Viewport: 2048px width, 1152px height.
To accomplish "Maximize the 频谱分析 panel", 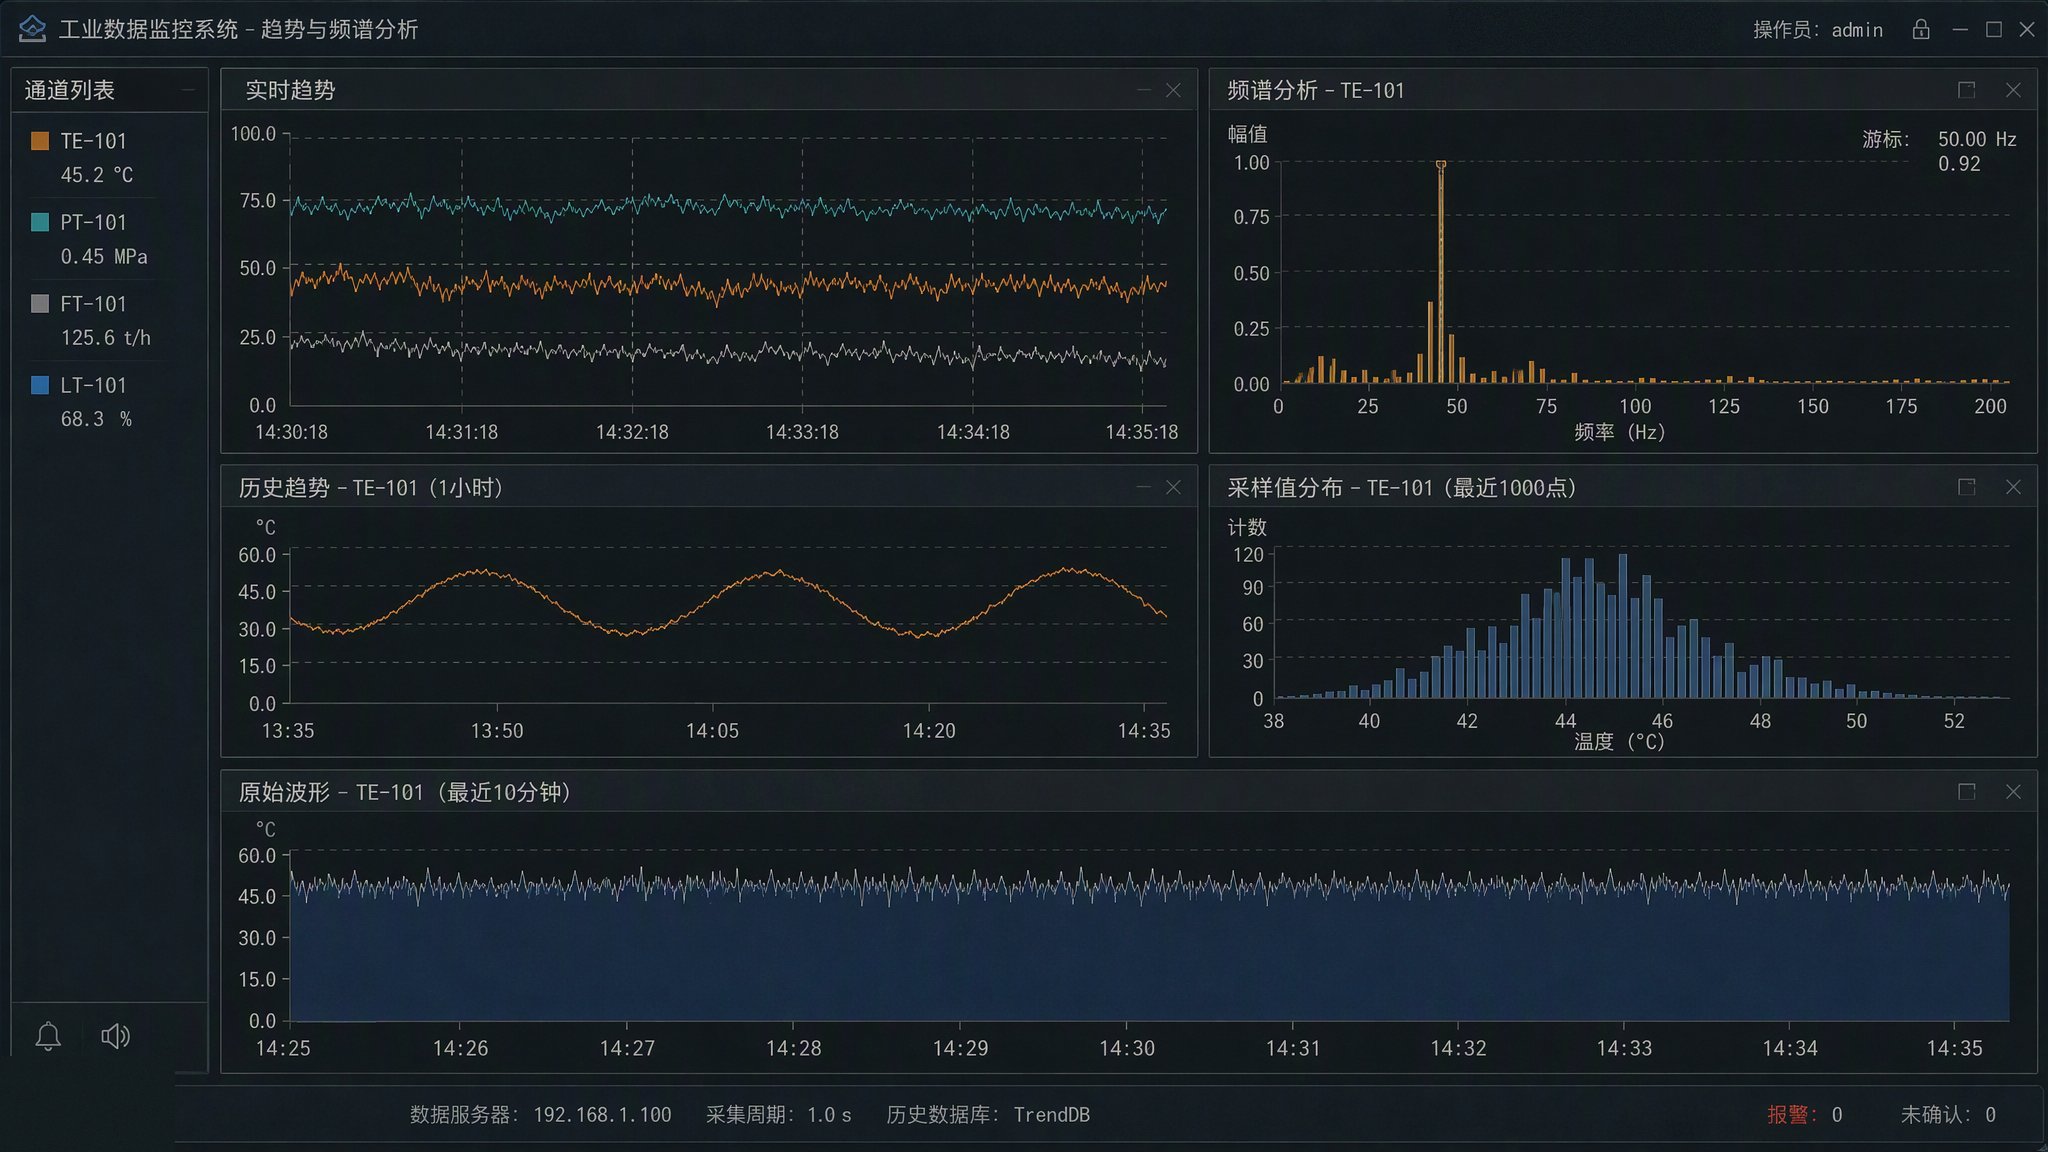I will [1966, 90].
